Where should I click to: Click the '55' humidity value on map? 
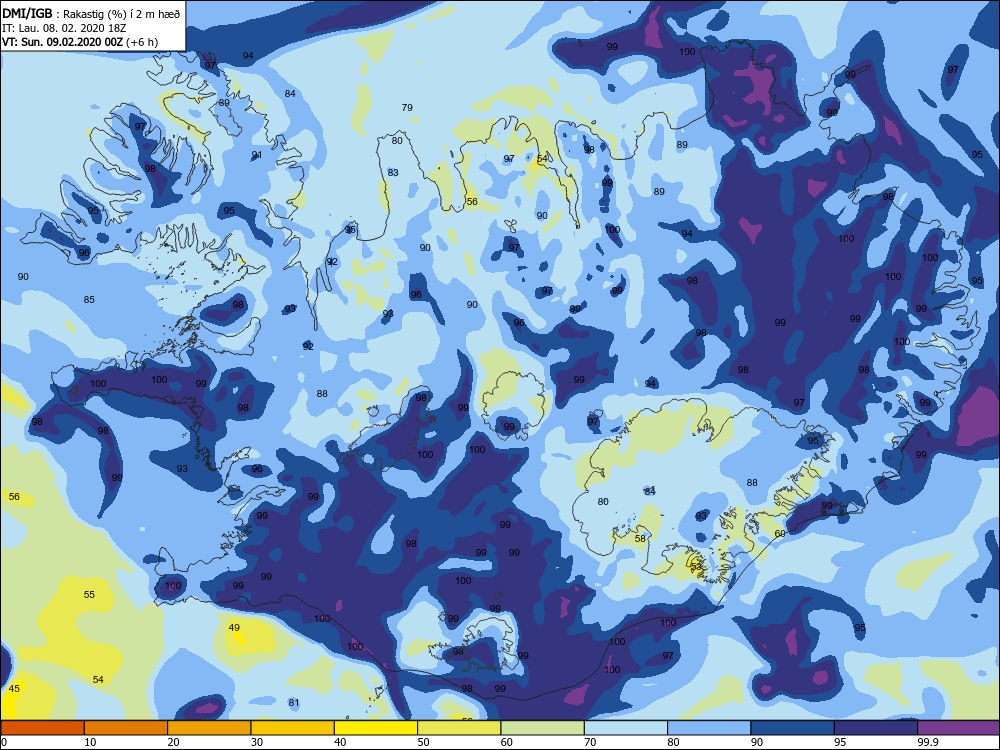(89, 594)
